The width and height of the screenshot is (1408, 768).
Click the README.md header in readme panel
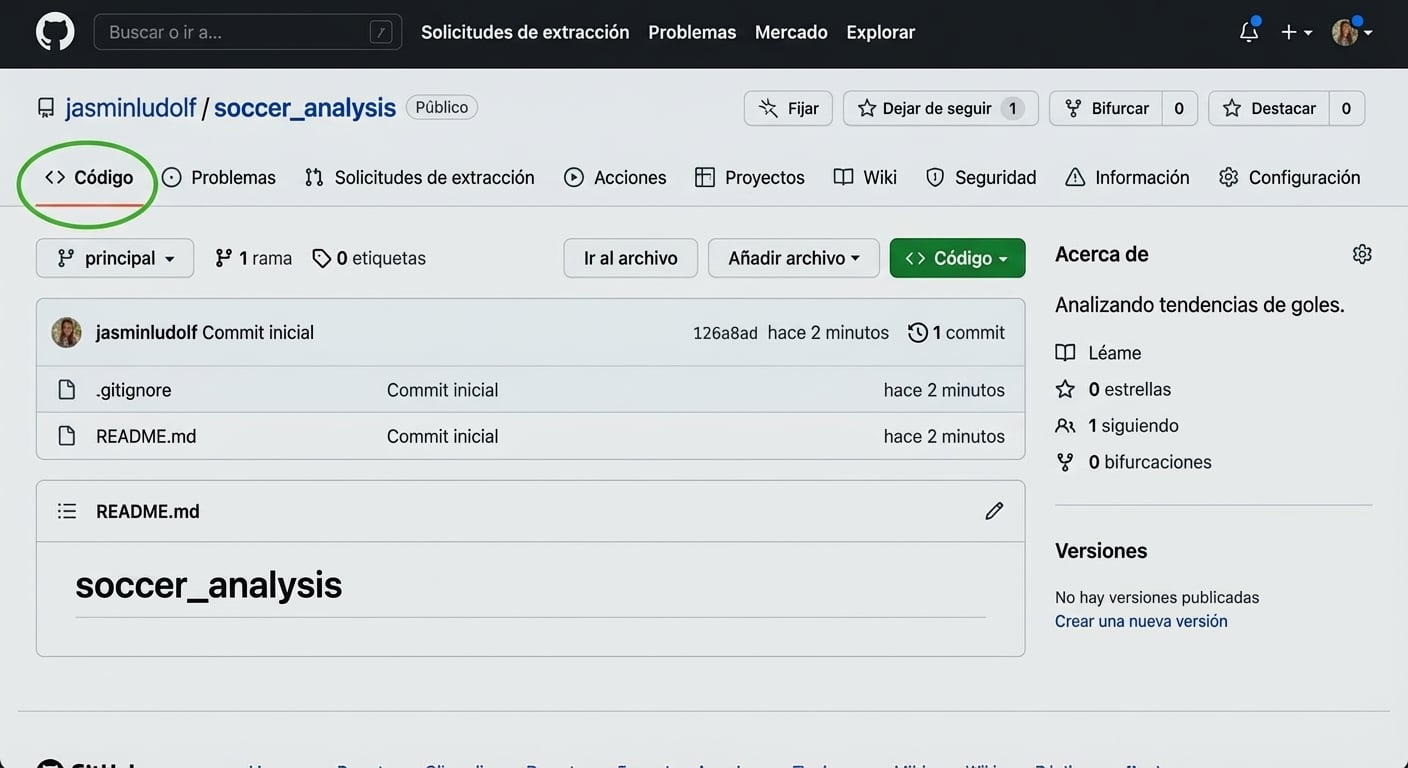tap(148, 511)
